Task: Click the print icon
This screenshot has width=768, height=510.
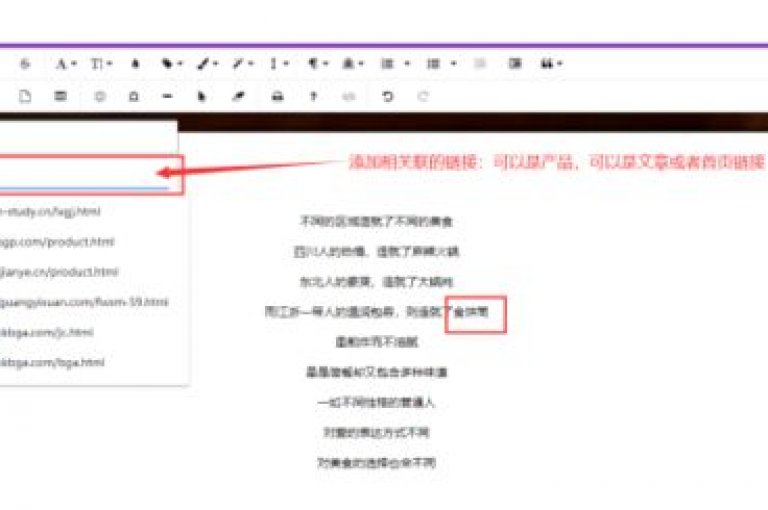Action: point(277,97)
